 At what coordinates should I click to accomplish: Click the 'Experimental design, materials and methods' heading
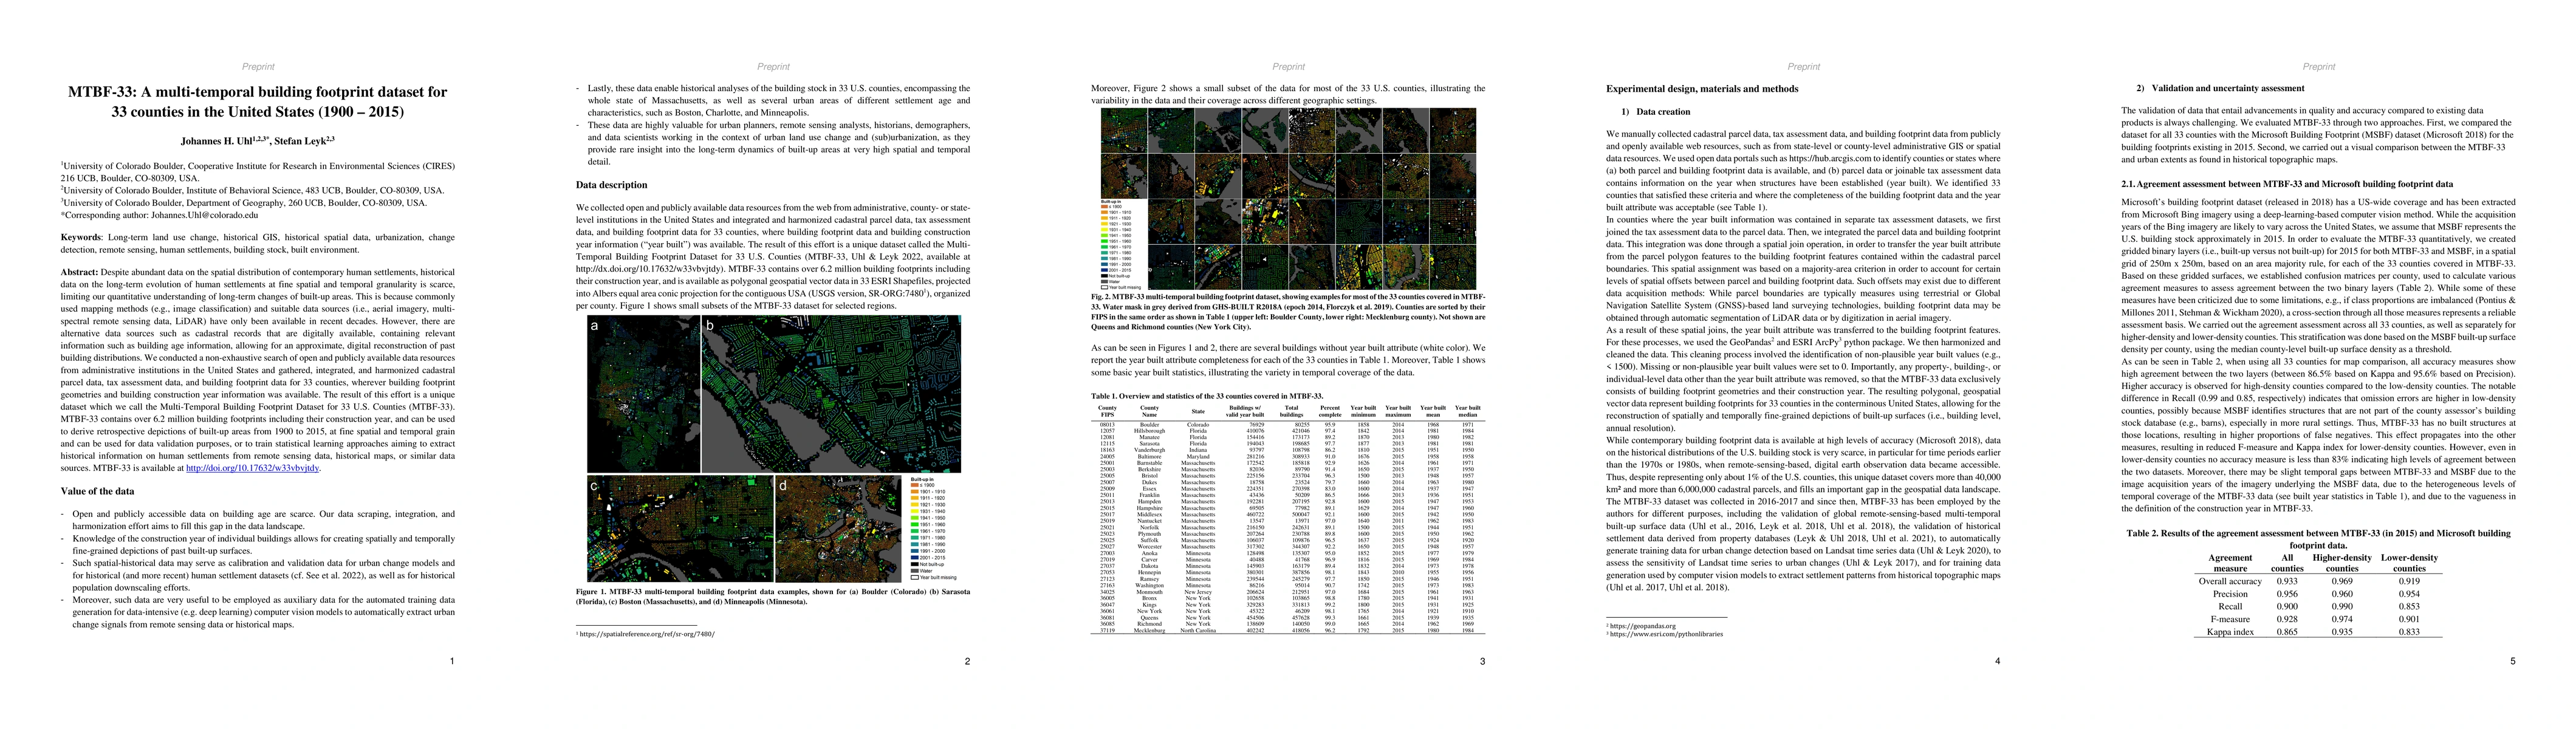point(1702,89)
